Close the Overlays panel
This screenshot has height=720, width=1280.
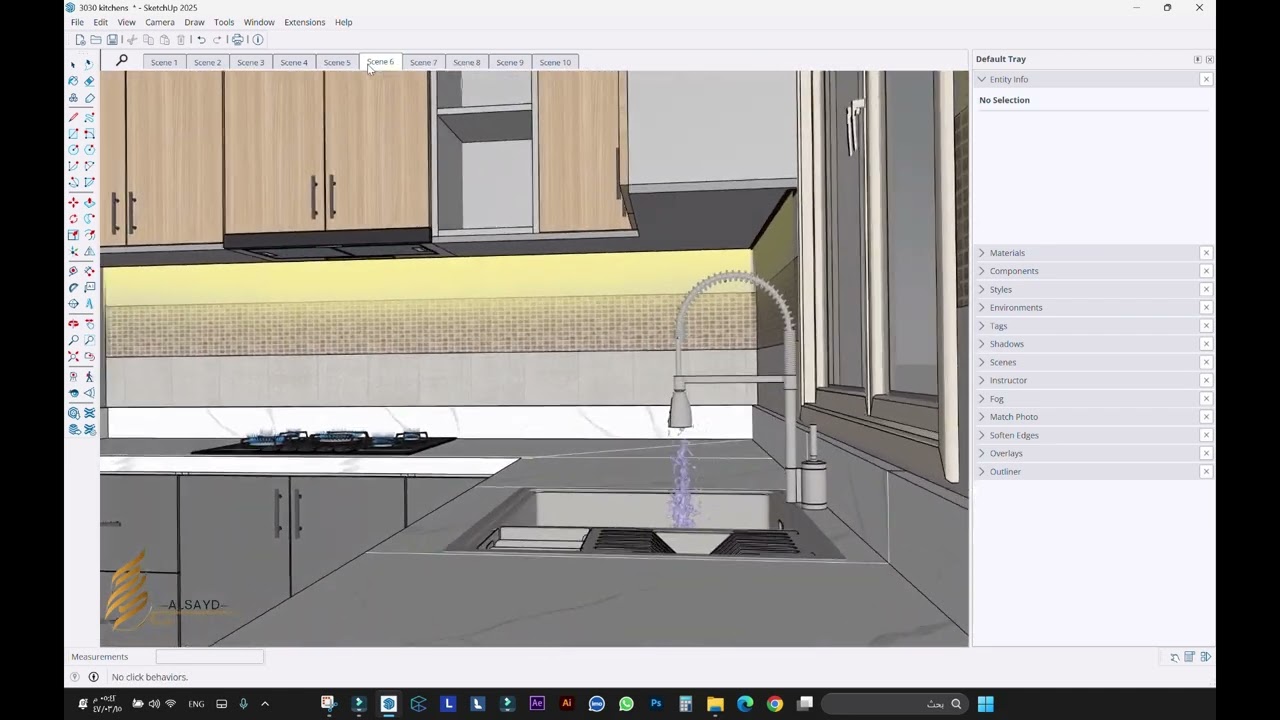pos(1206,453)
